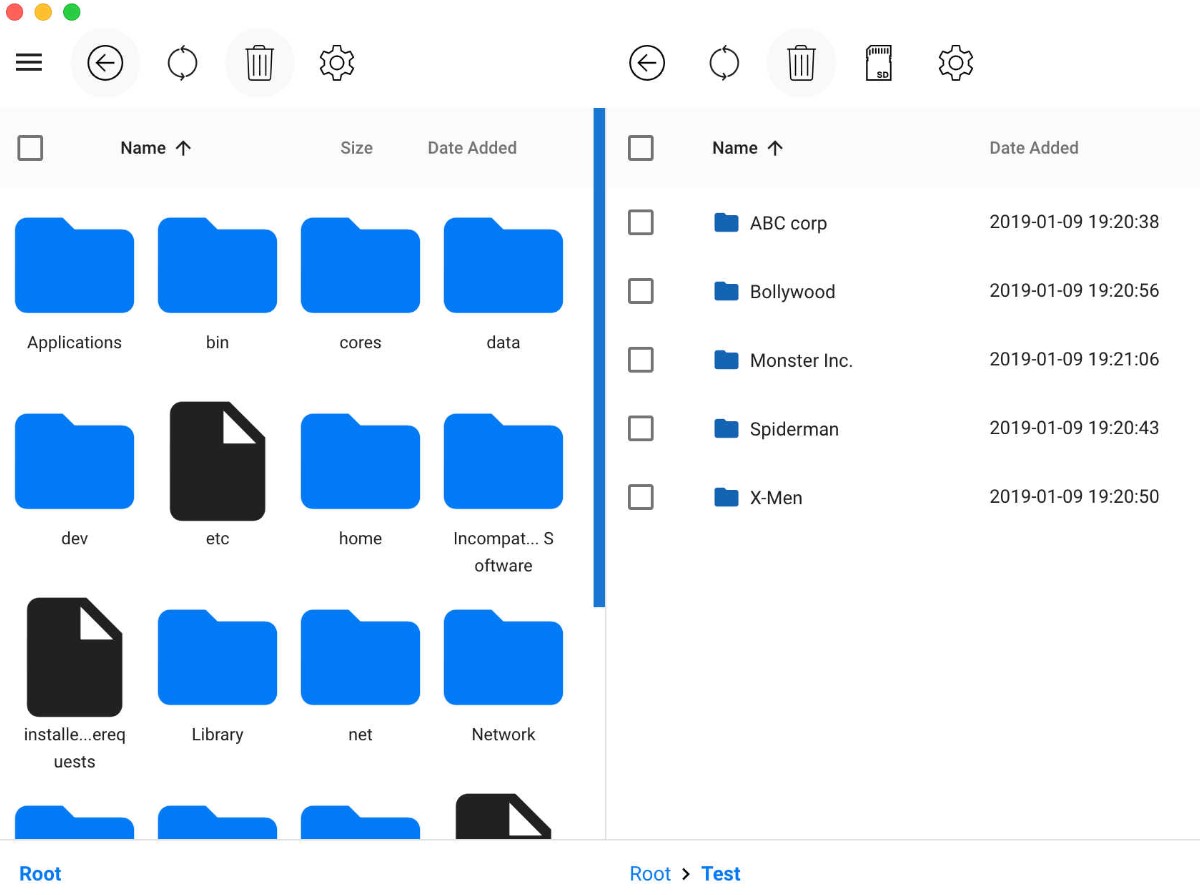The height and width of the screenshot is (895, 1200).
Task: Navigate back in the right pane
Action: (x=647, y=62)
